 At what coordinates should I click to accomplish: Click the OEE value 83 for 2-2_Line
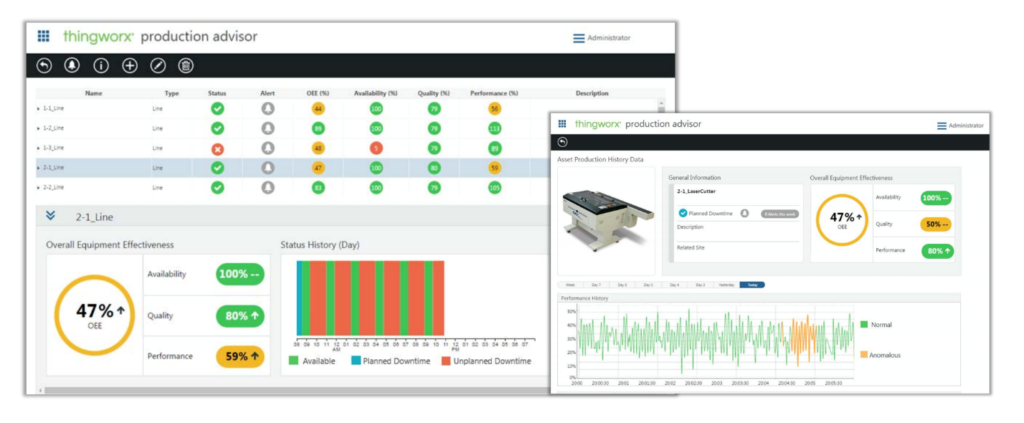[x=318, y=188]
